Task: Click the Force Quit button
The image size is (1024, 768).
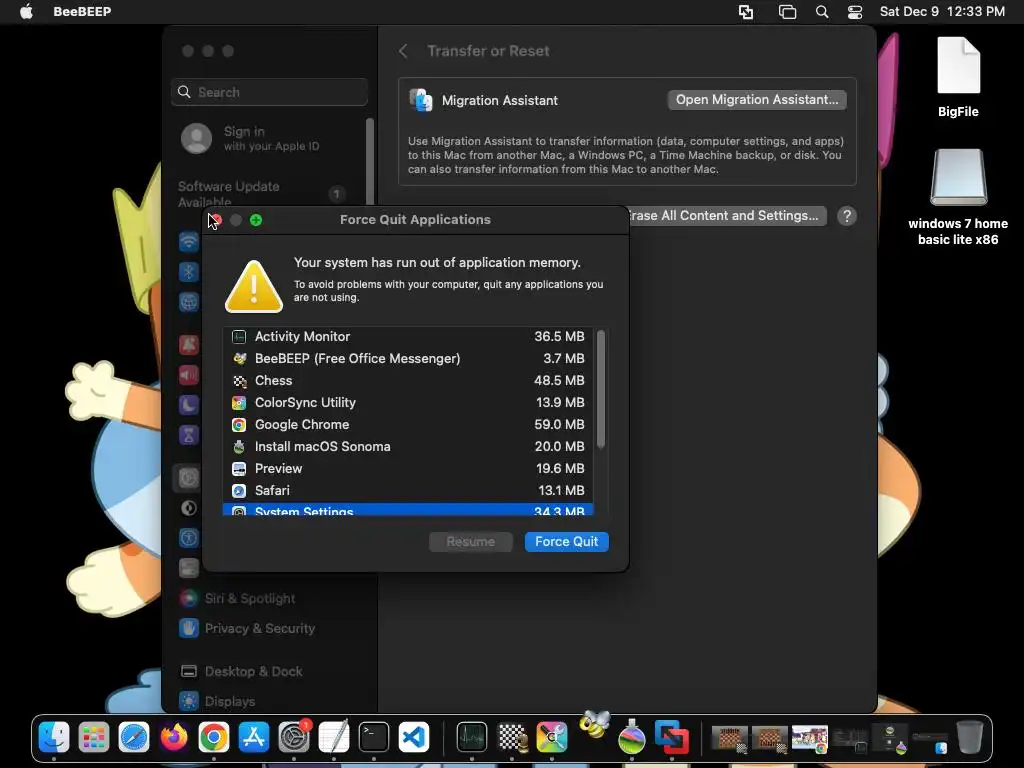Action: pyautogui.click(x=566, y=541)
